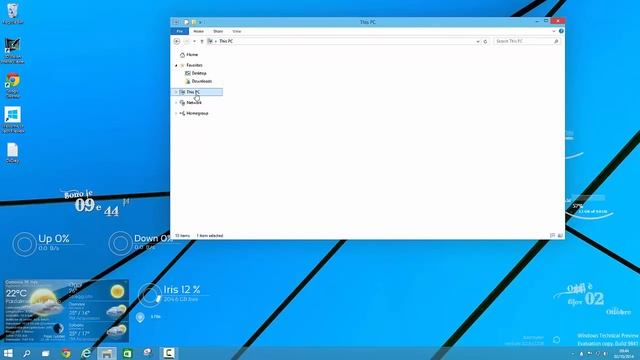Click the taskbar Search magnifier
The image size is (640, 360).
click(x=27, y=353)
